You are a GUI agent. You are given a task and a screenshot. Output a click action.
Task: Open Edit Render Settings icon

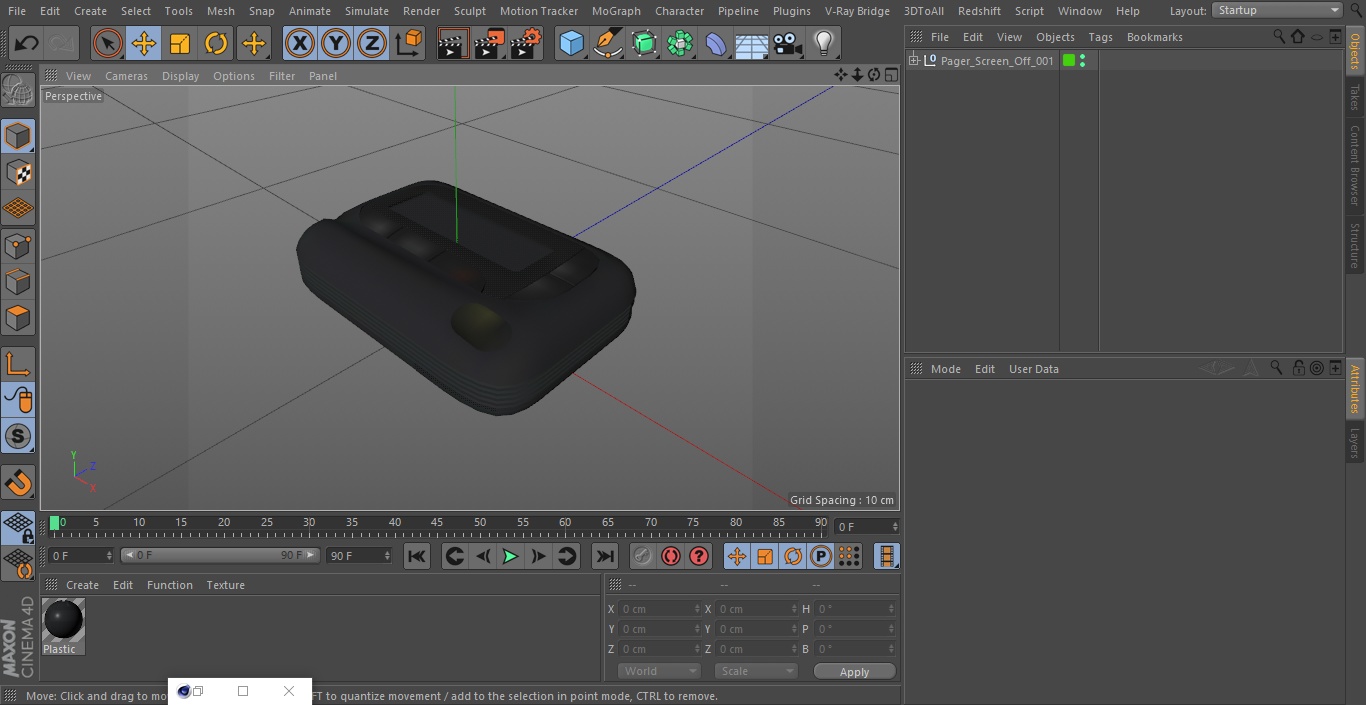tap(525, 43)
